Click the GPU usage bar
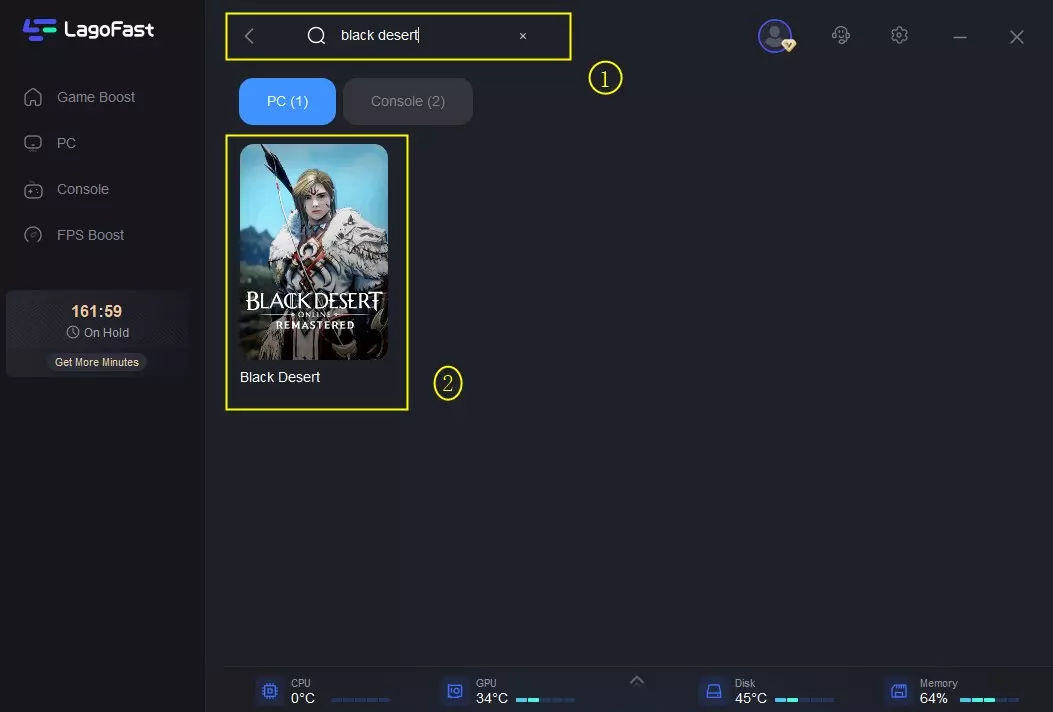The width and height of the screenshot is (1053, 712). point(545,700)
